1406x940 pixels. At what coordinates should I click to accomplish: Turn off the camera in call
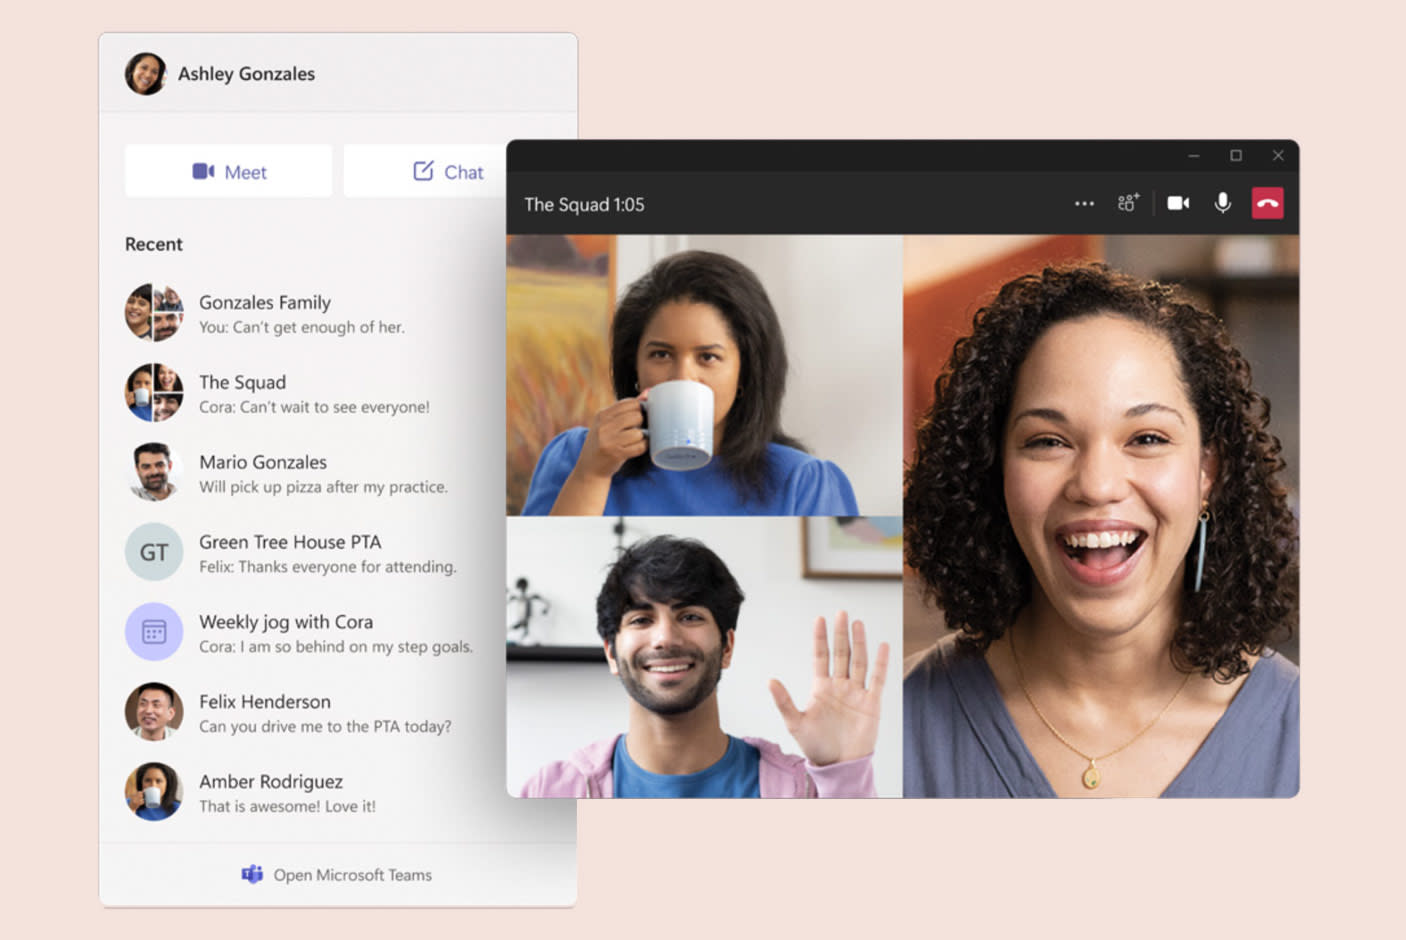(1178, 204)
